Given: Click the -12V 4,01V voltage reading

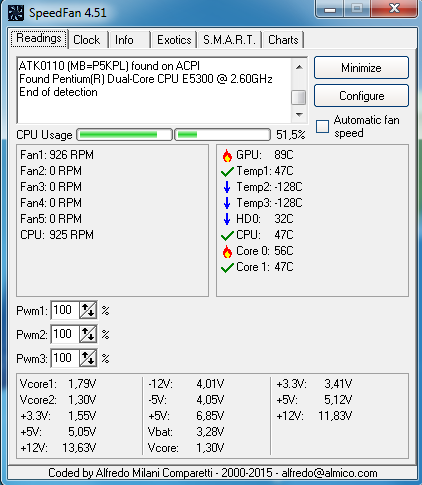Looking at the screenshot, I should click(x=186, y=384).
